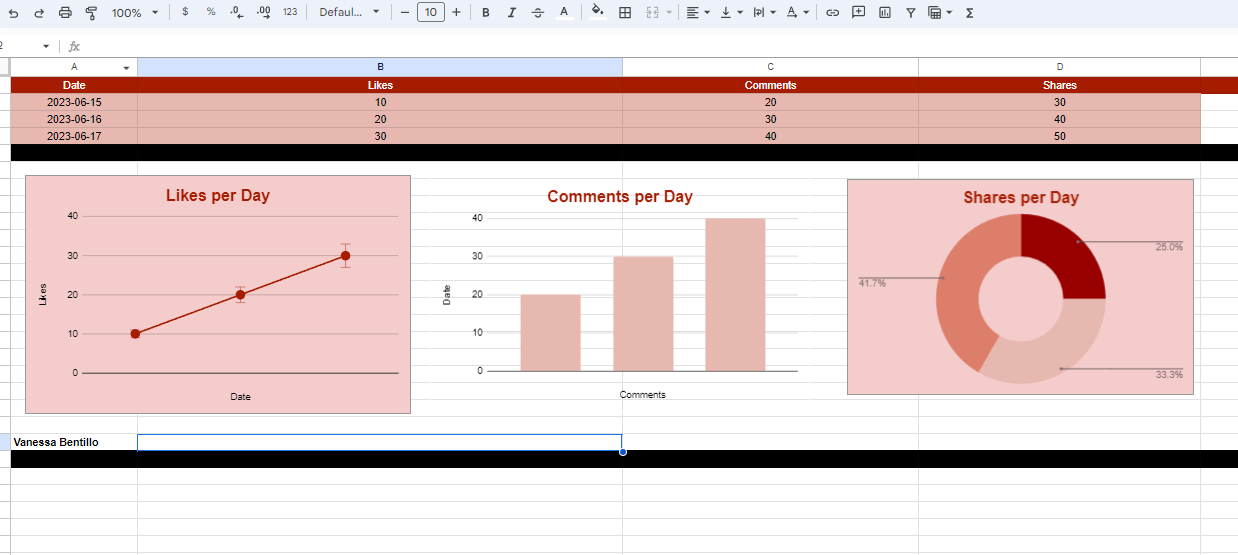Click the select-all corner box
This screenshot has height=555, width=1238.
[5, 67]
